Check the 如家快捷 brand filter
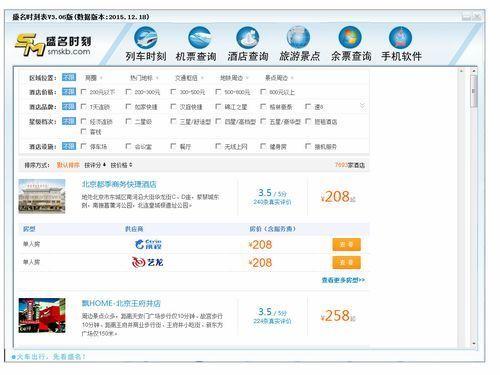This screenshot has width=500, height=375. (128, 107)
